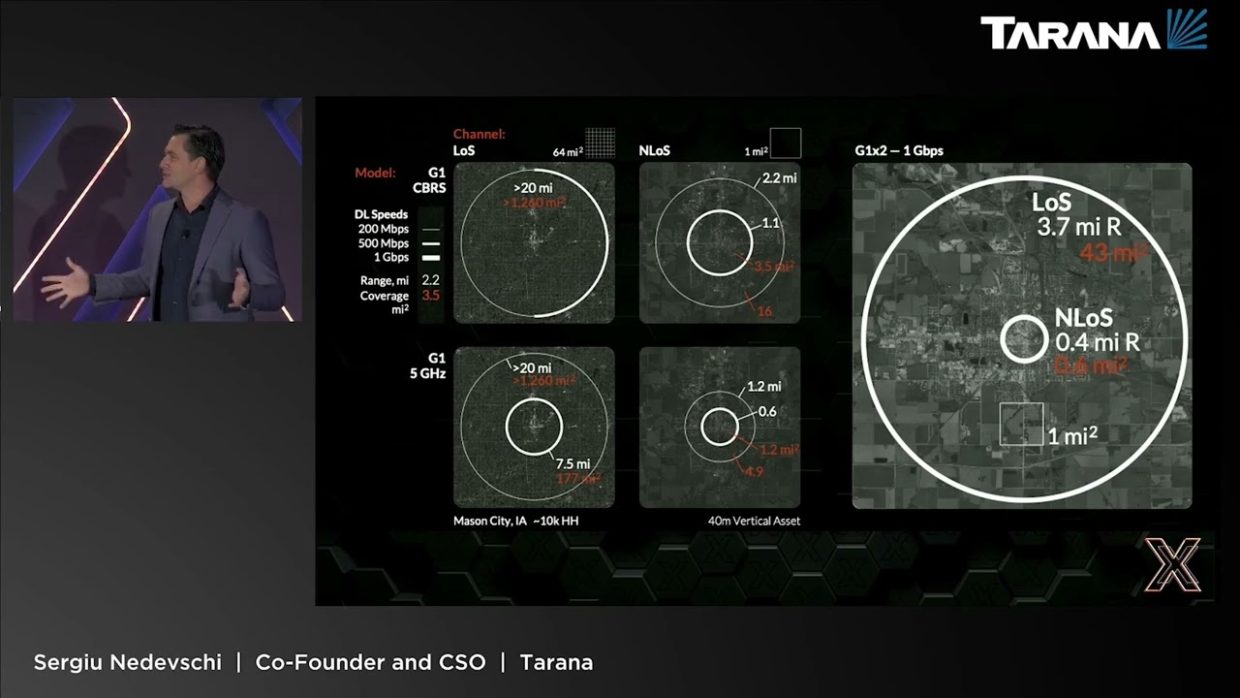Click the "NLoS" column heading

(x=654, y=151)
